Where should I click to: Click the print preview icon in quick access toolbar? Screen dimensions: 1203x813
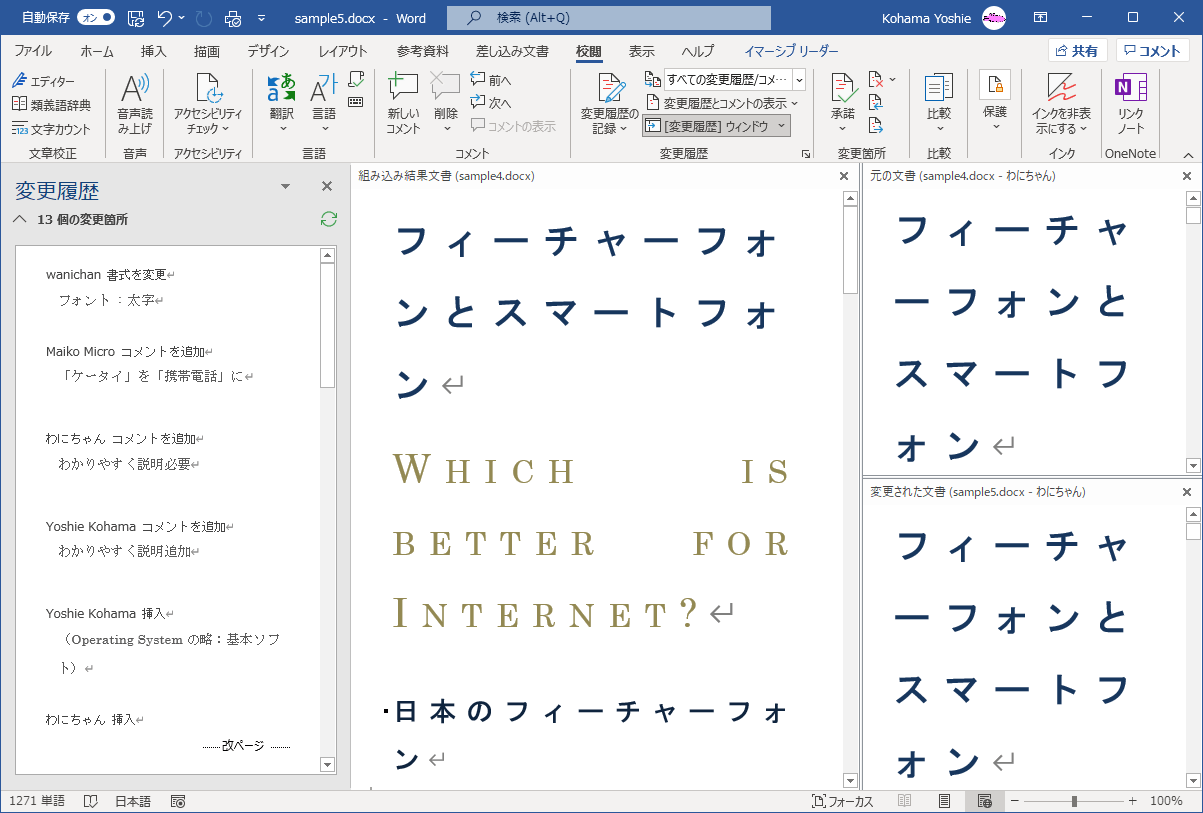(x=233, y=18)
